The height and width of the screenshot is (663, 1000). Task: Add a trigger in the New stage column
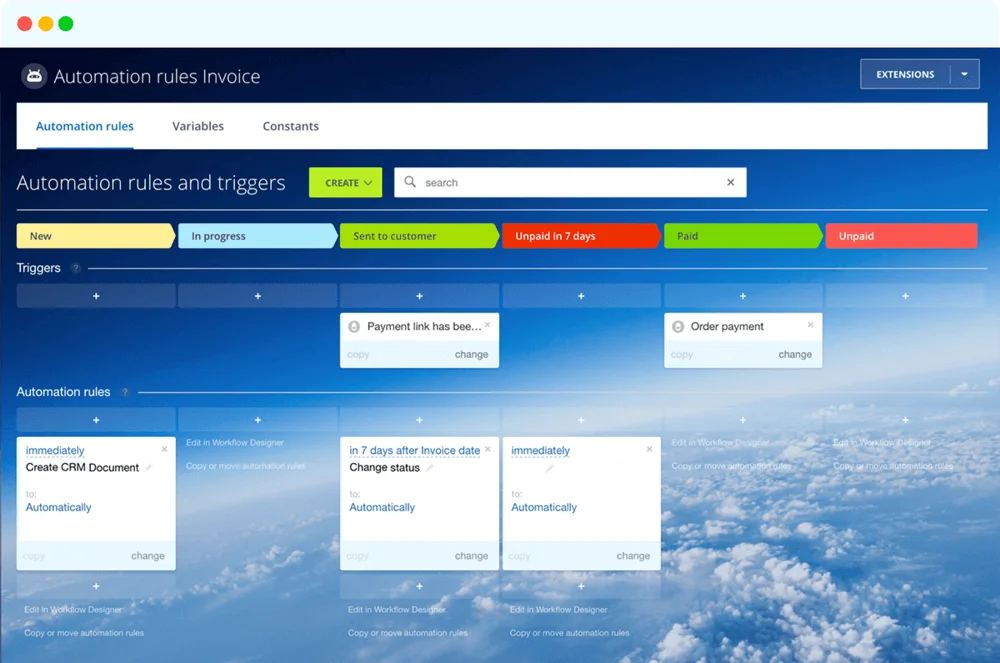pyautogui.click(x=96, y=296)
